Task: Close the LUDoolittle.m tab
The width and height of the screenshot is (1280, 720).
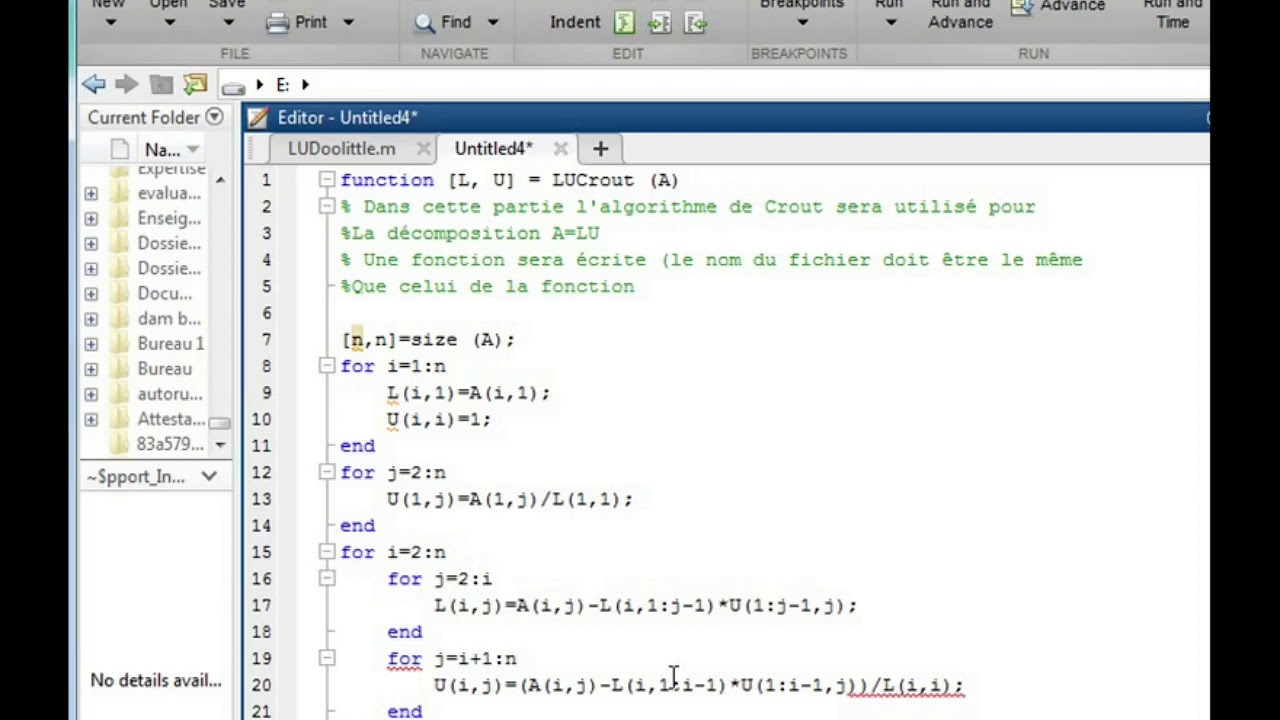Action: 424,149
